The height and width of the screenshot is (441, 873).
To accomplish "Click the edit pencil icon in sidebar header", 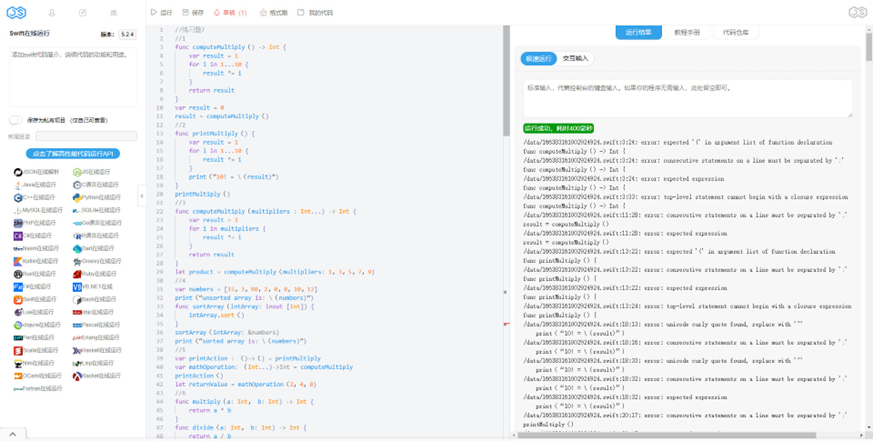I will pos(83,12).
